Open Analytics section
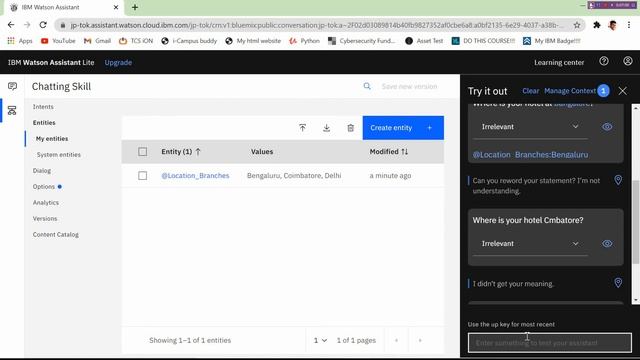The height and width of the screenshot is (360, 640). tap(46, 202)
